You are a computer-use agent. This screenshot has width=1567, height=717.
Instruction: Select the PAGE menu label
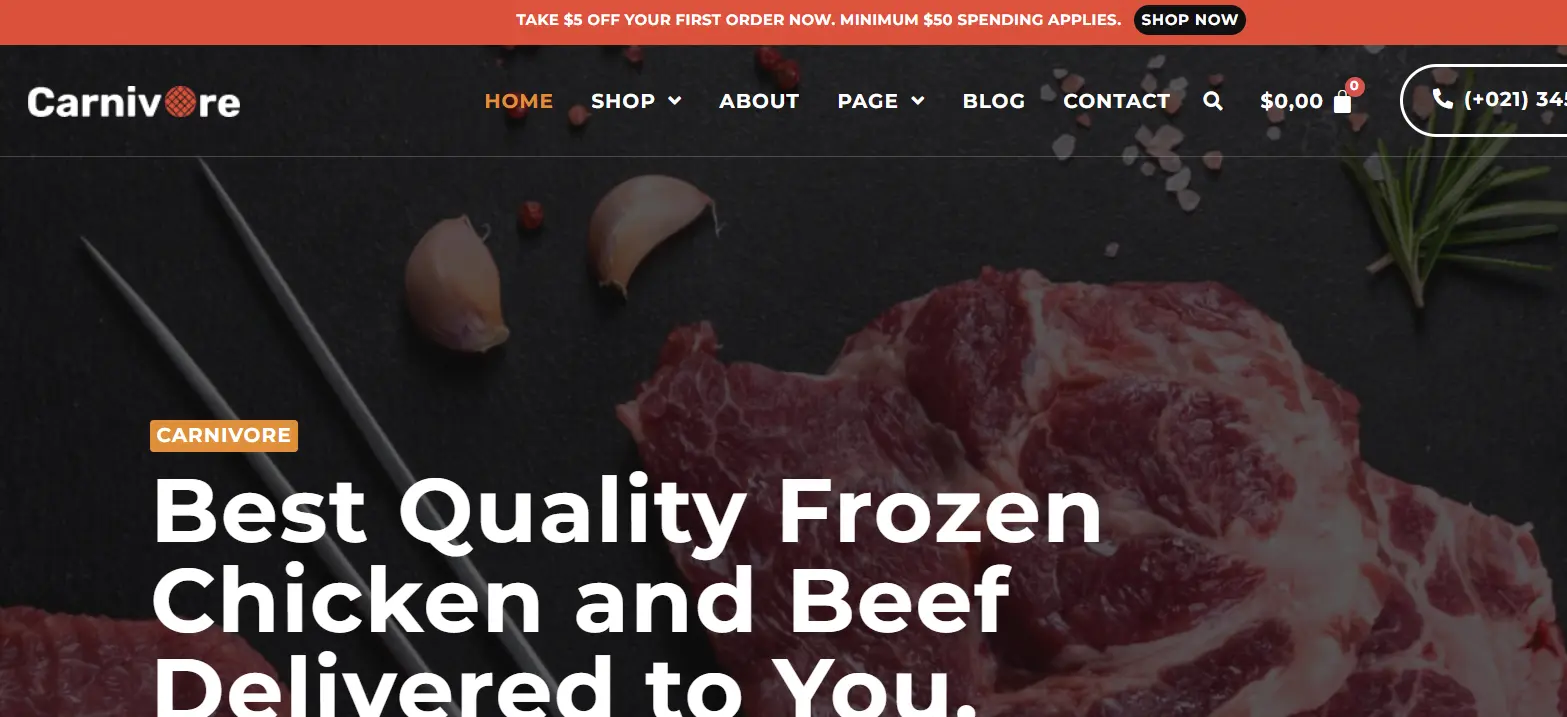[868, 101]
